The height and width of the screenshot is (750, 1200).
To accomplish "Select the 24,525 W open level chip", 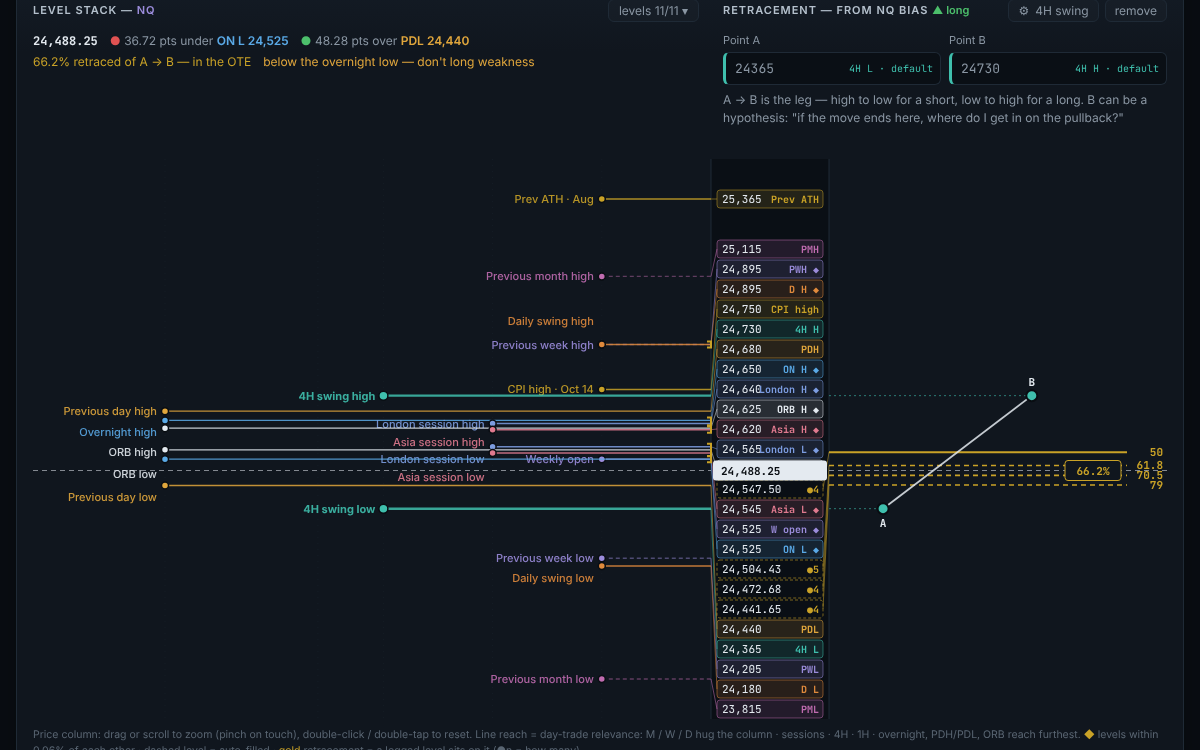I will pyautogui.click(x=770, y=529).
